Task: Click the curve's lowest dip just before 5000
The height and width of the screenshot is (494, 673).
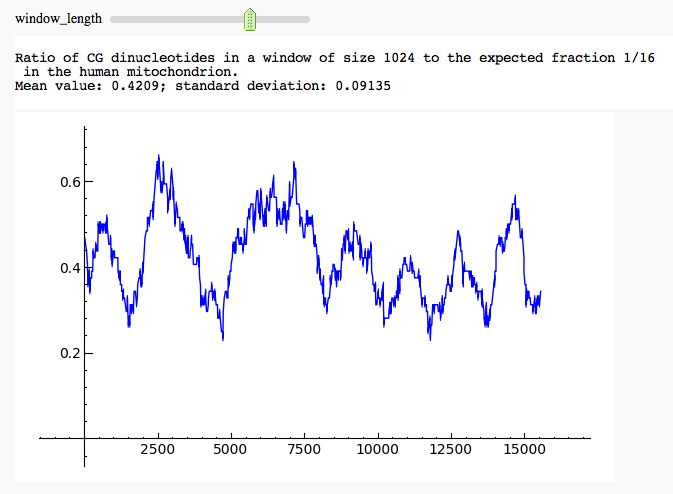Action: pyautogui.click(x=223, y=340)
